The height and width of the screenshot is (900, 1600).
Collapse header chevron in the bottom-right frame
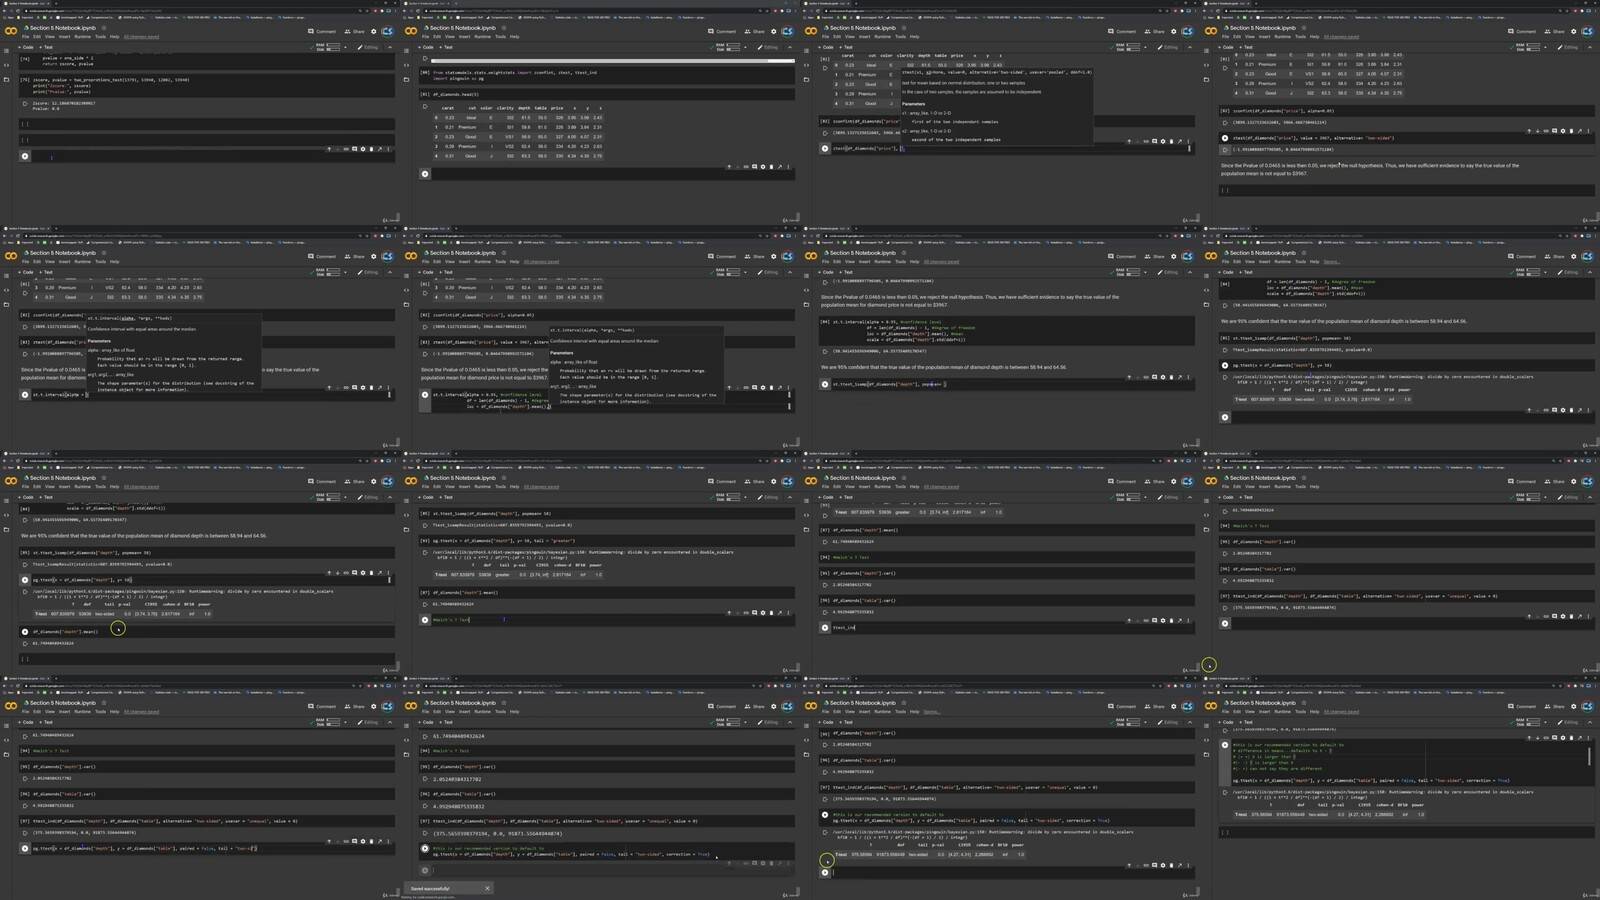pos(1590,722)
